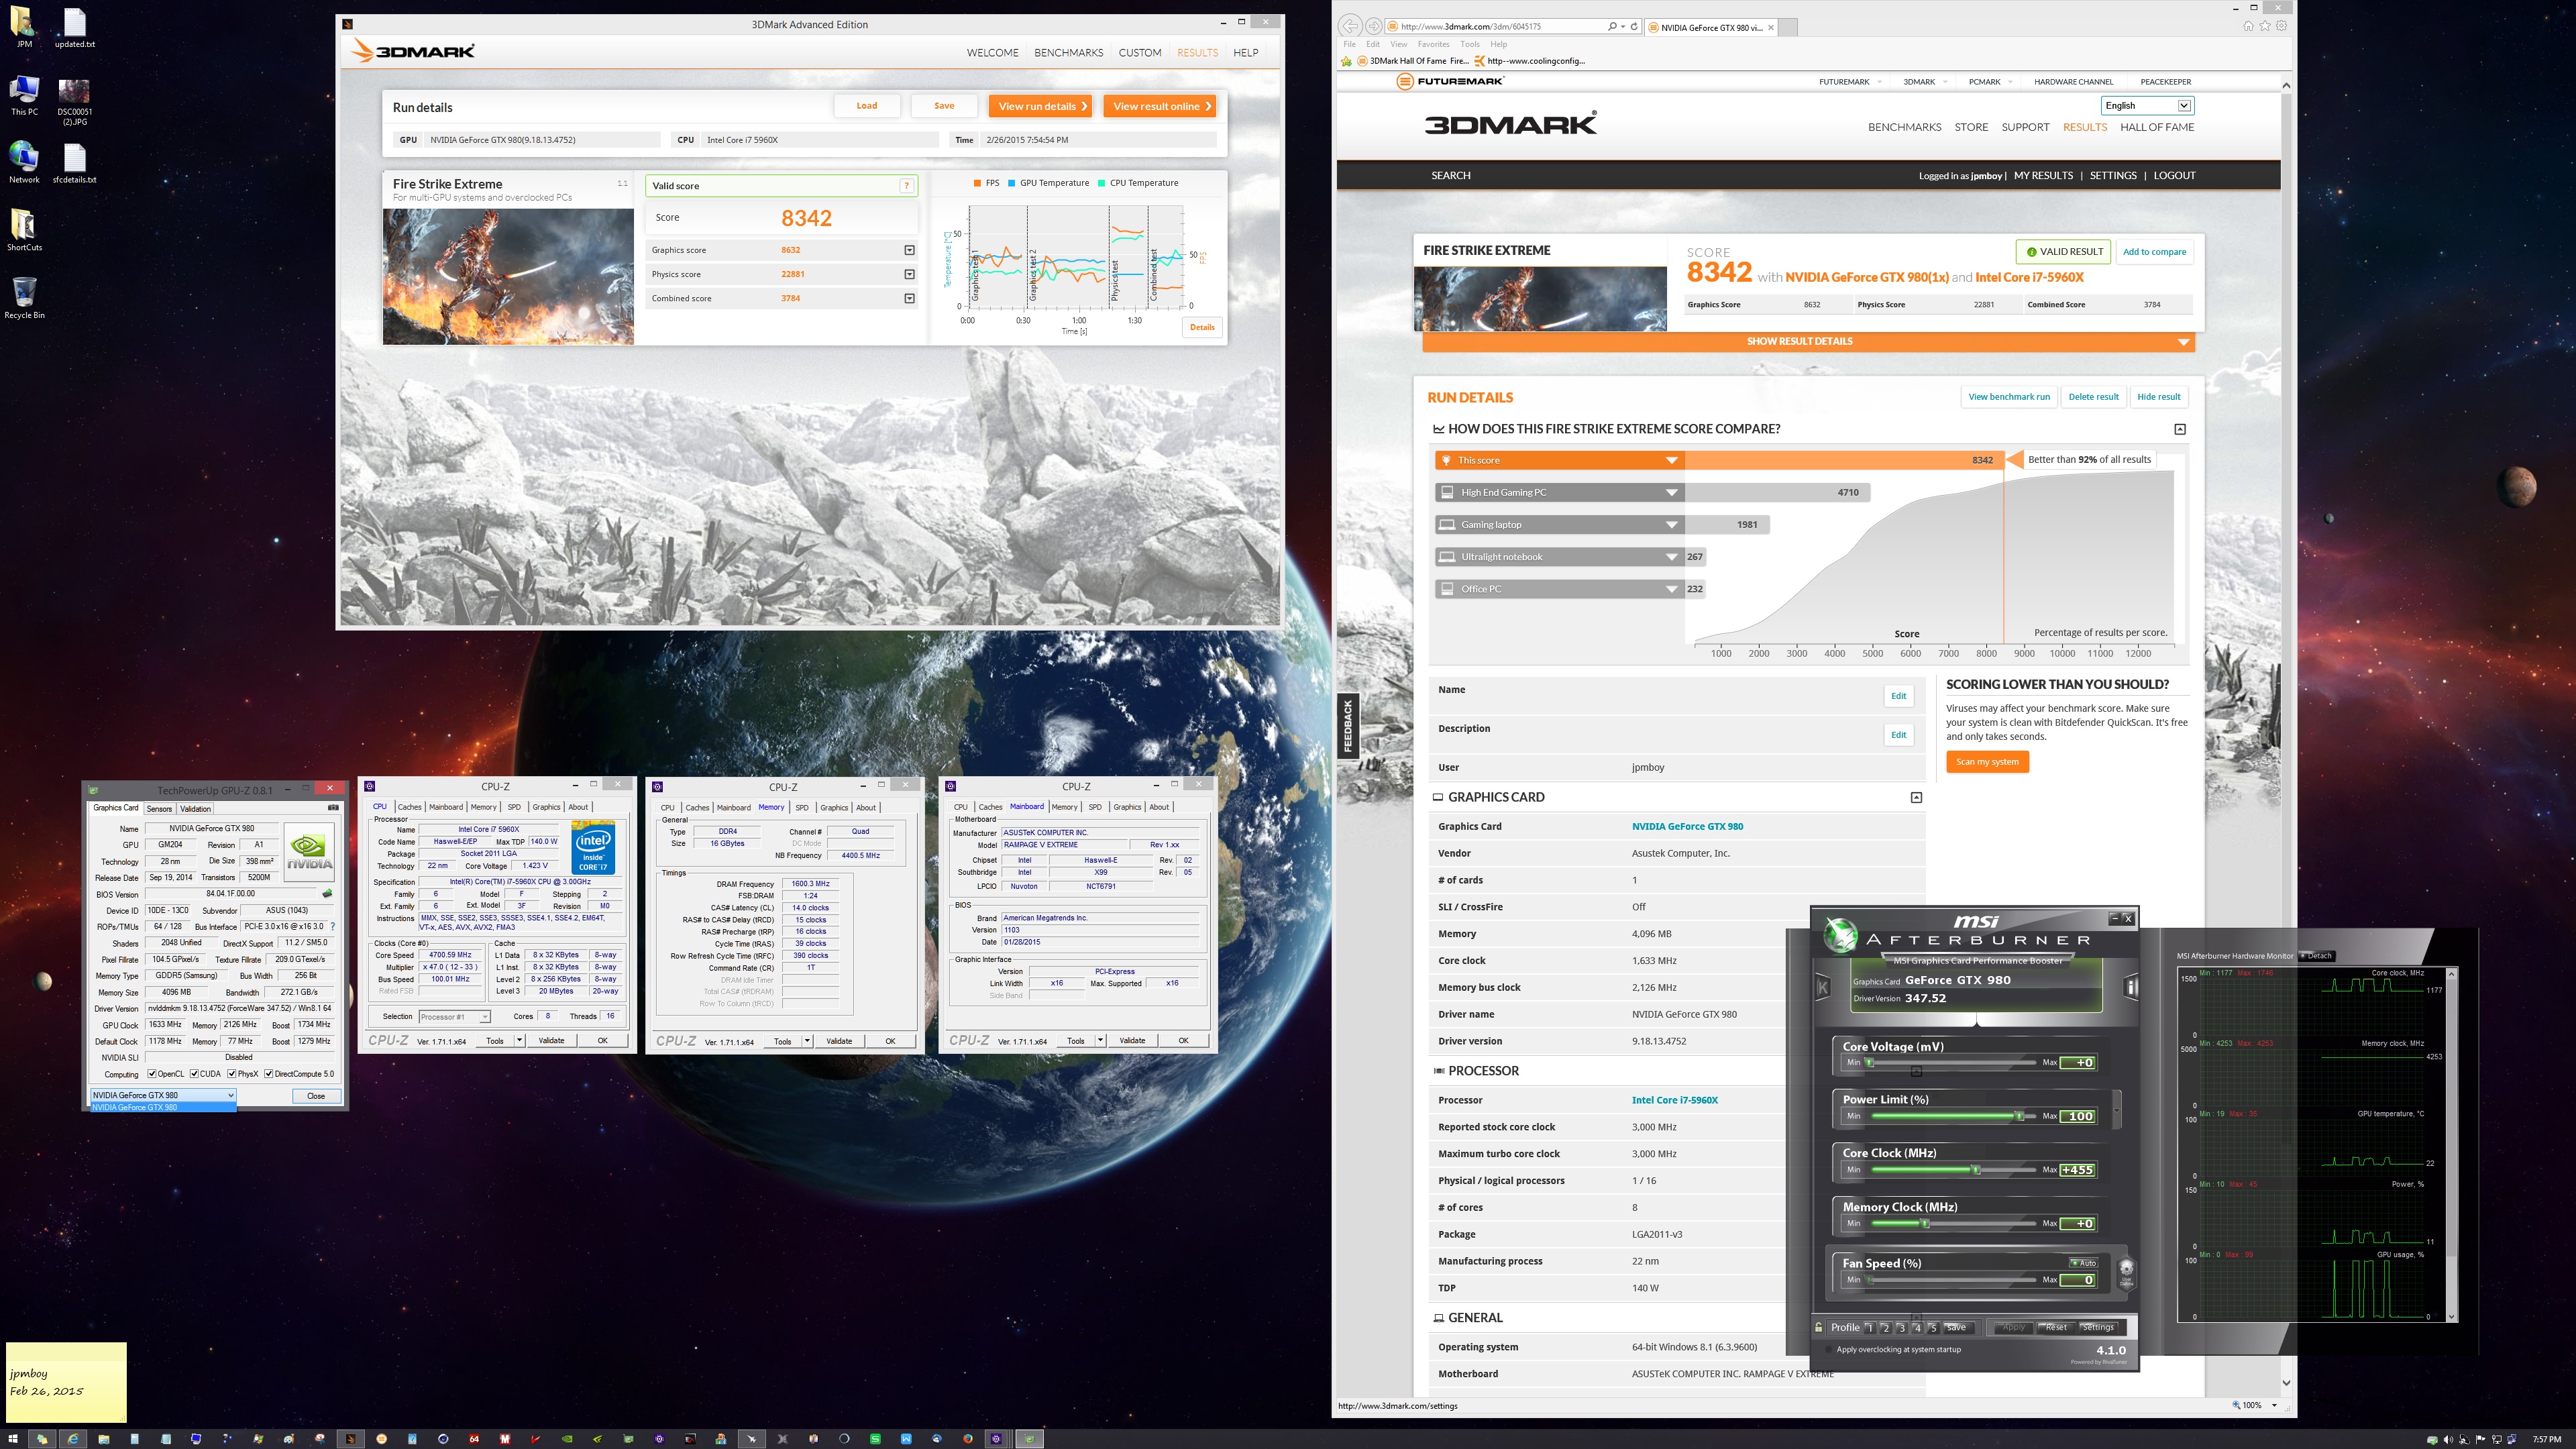Uncheck the PhysX checkbox in GPU-Z
The width and height of the screenshot is (2576, 1449).
232,1074
